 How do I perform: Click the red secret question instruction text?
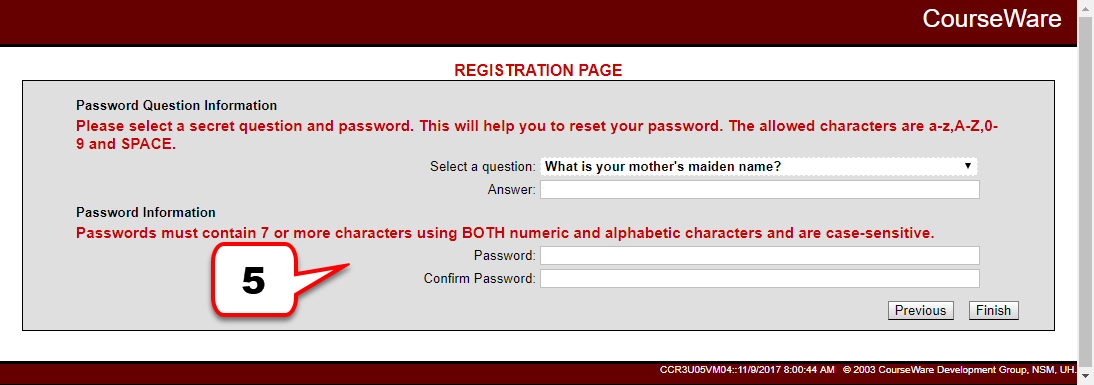541,137
